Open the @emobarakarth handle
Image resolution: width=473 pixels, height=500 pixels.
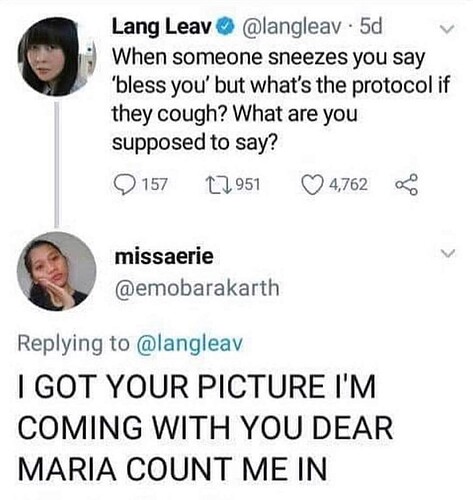(x=197, y=288)
